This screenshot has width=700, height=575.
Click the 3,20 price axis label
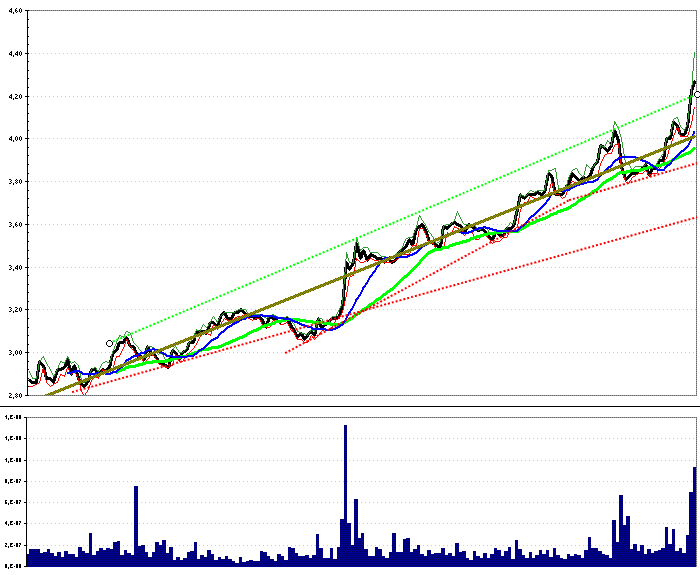point(15,310)
